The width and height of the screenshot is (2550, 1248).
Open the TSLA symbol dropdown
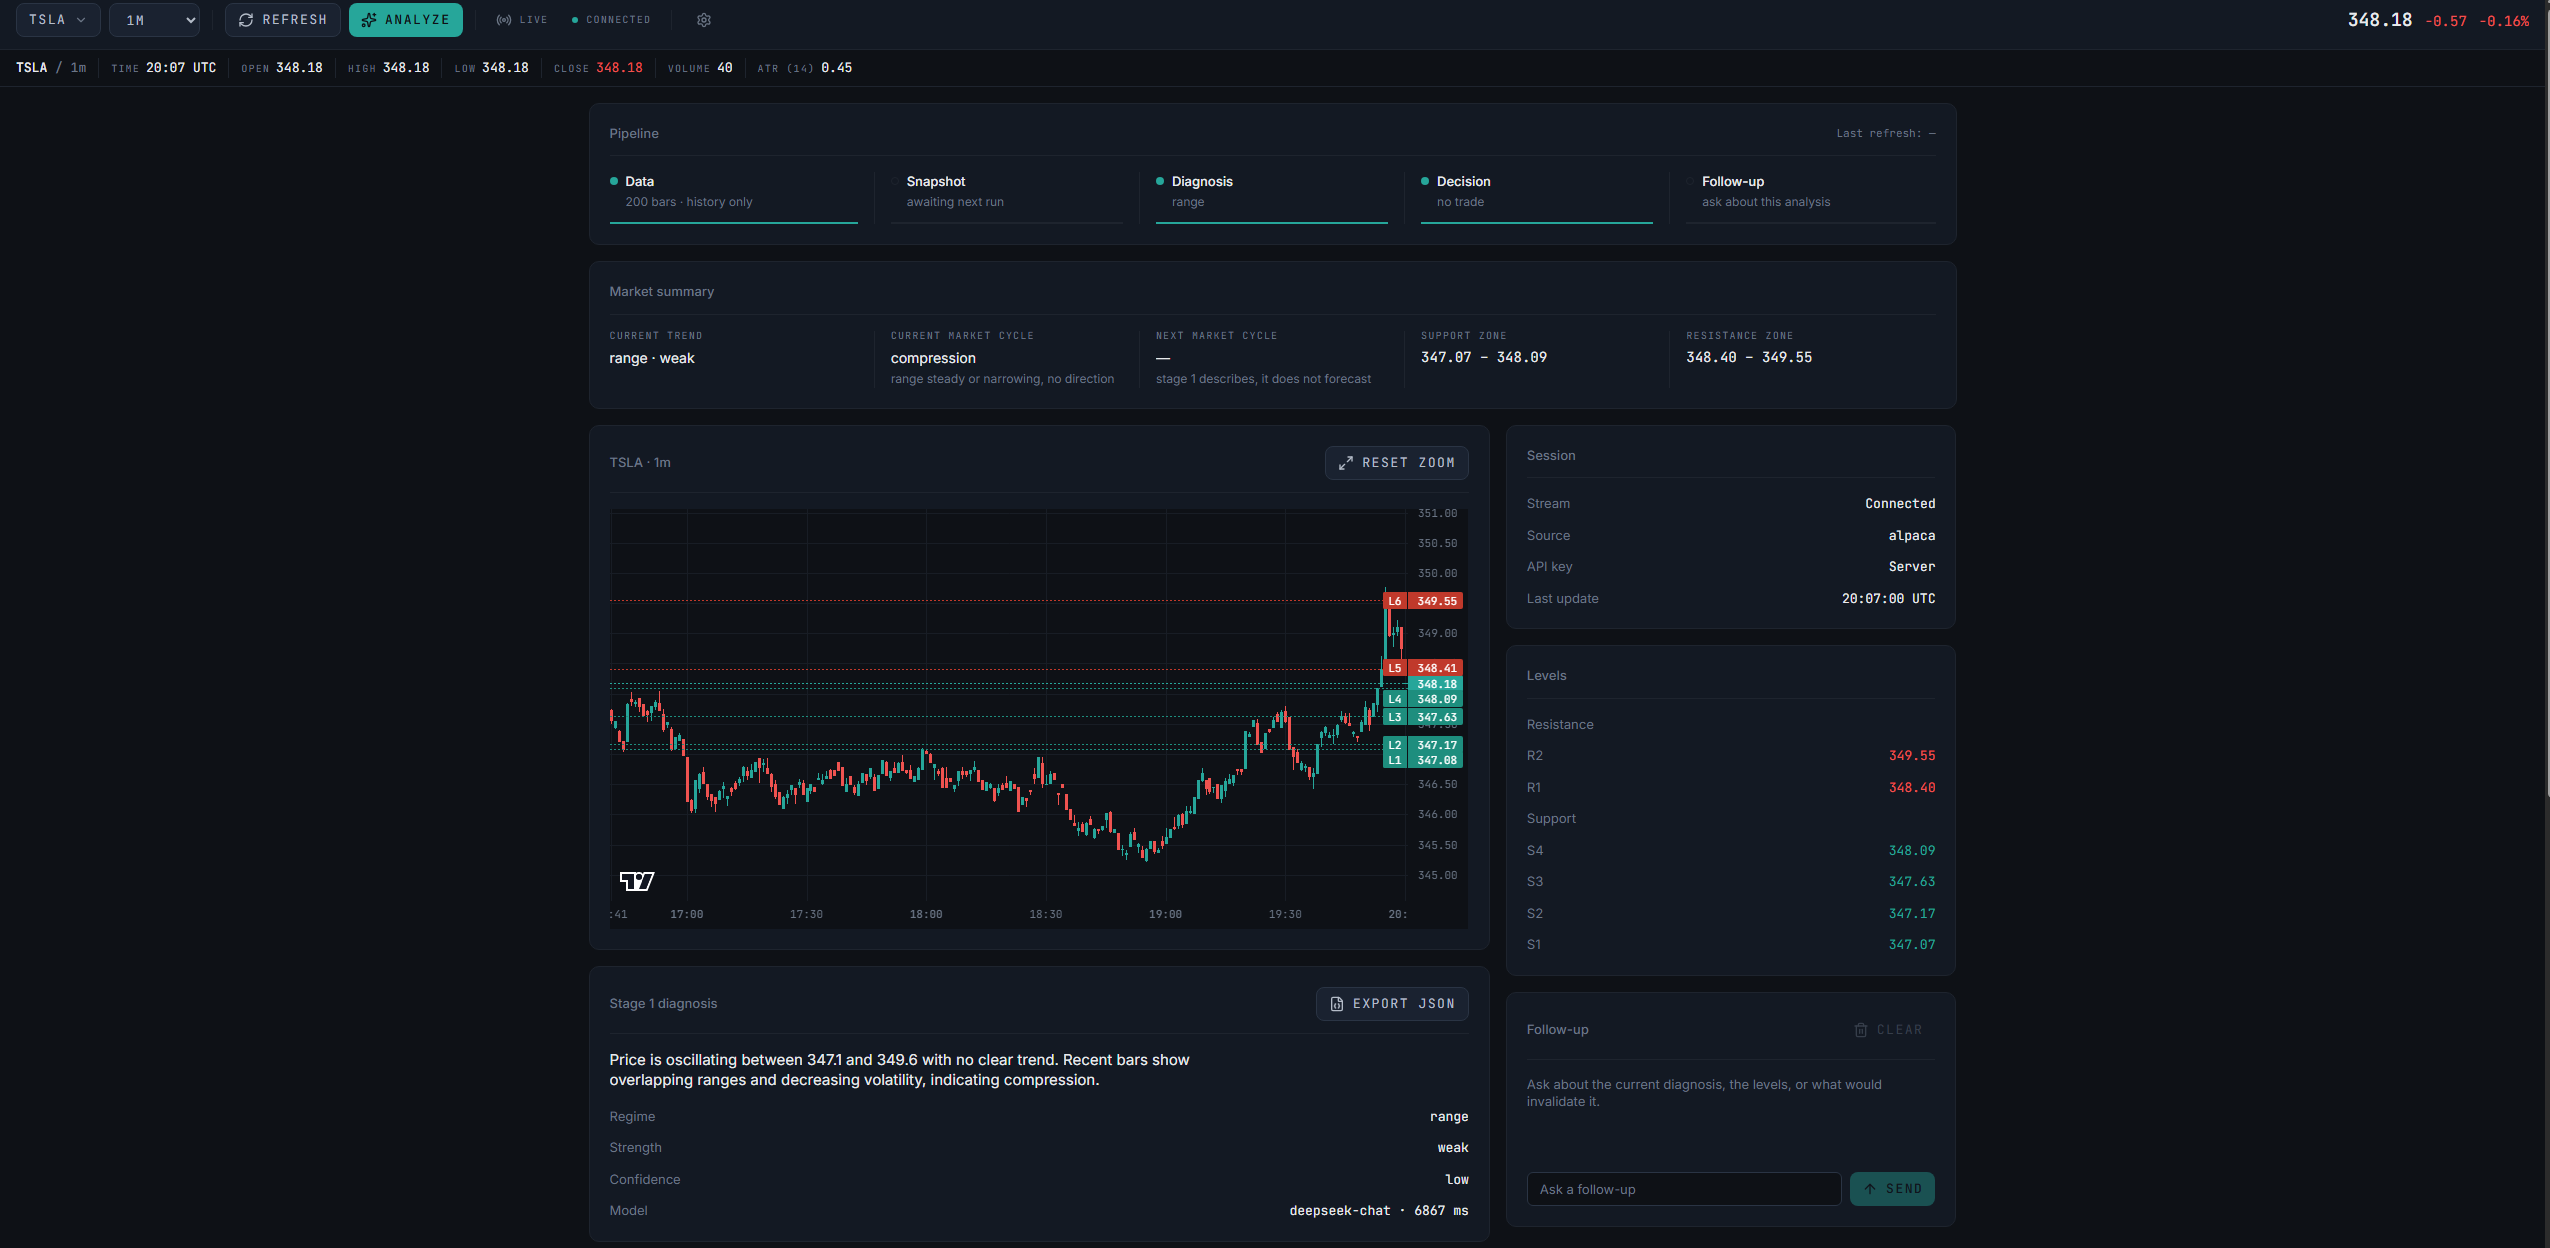(57, 20)
